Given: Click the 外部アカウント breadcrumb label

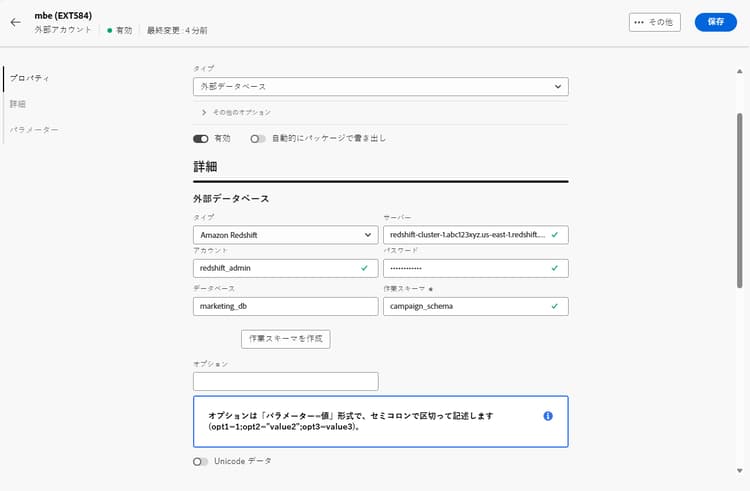Looking at the screenshot, I should [63, 30].
